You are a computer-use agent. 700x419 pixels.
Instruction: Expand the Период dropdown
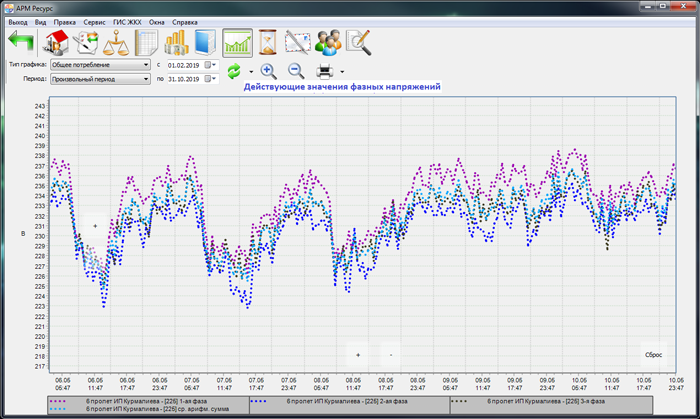click(x=145, y=79)
